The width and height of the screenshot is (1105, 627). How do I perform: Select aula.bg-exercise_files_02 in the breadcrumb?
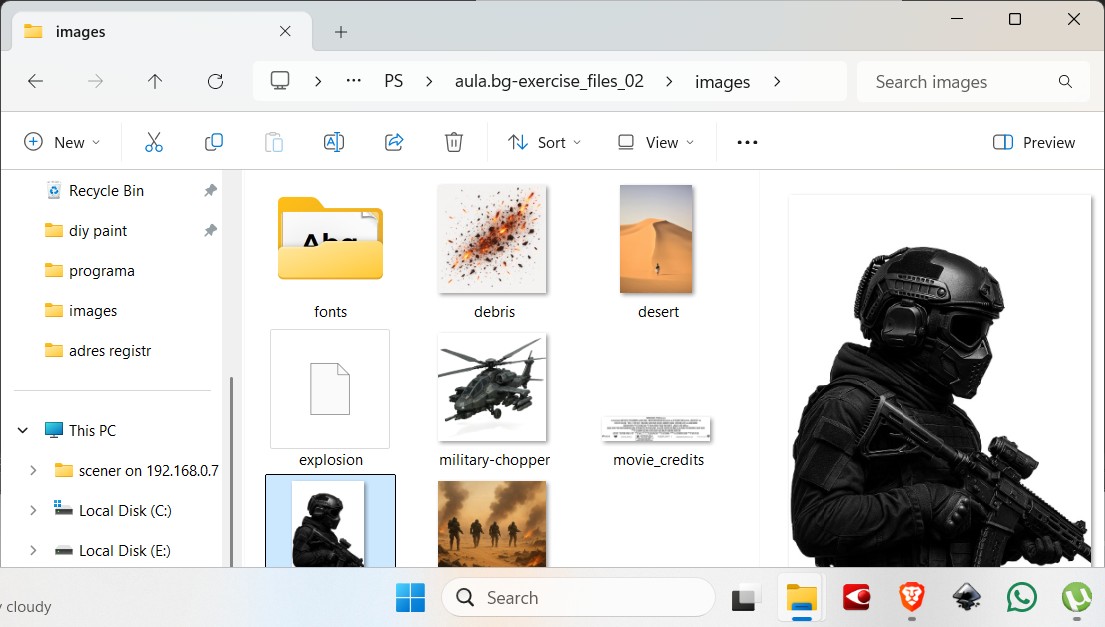pyautogui.click(x=549, y=82)
